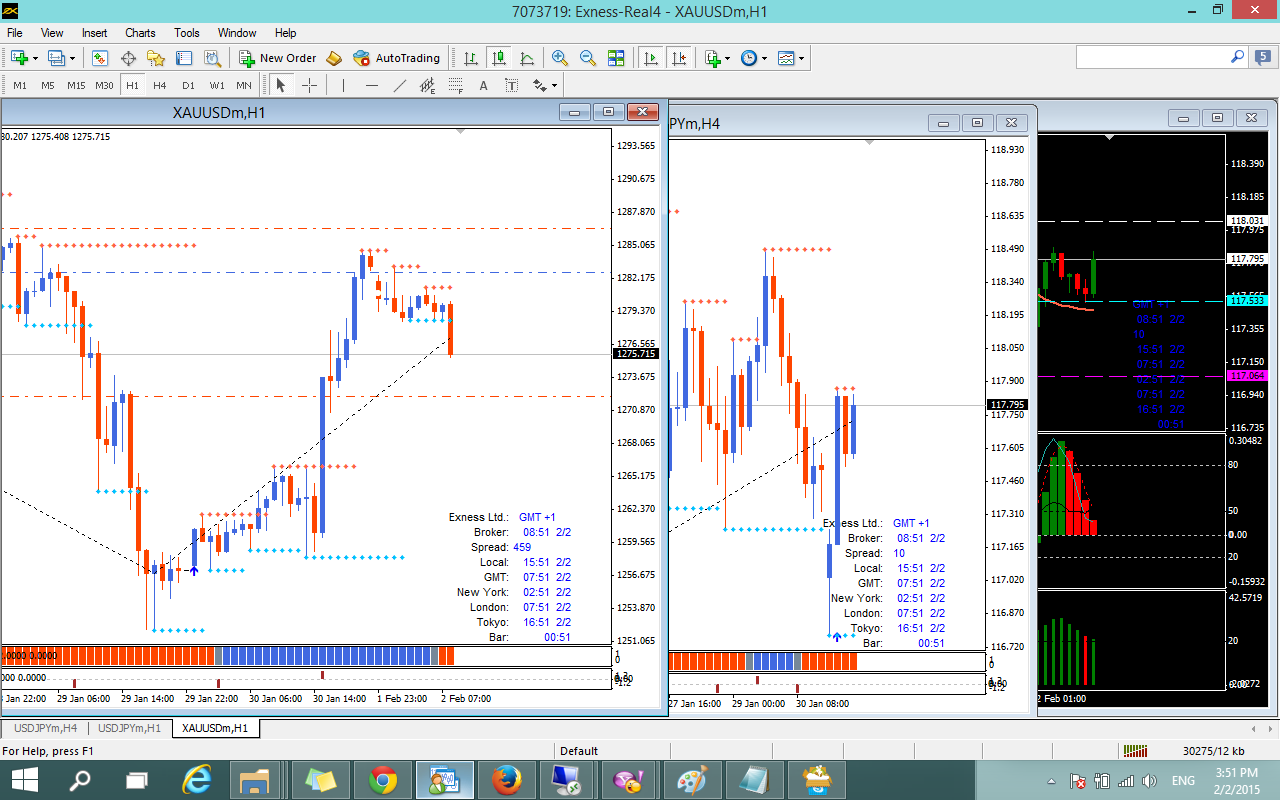Expand the Templates dropdown arrow
Screen dimensions: 1280x800
[x=801, y=58]
